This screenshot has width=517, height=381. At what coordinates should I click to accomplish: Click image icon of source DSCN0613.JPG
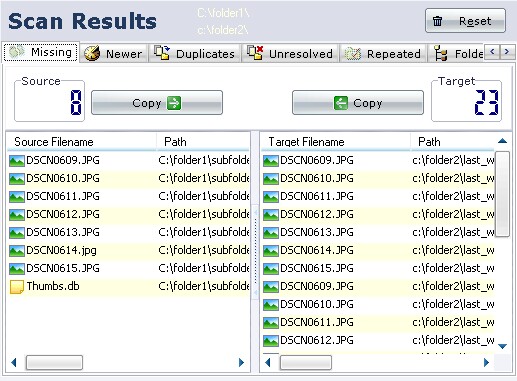17,233
